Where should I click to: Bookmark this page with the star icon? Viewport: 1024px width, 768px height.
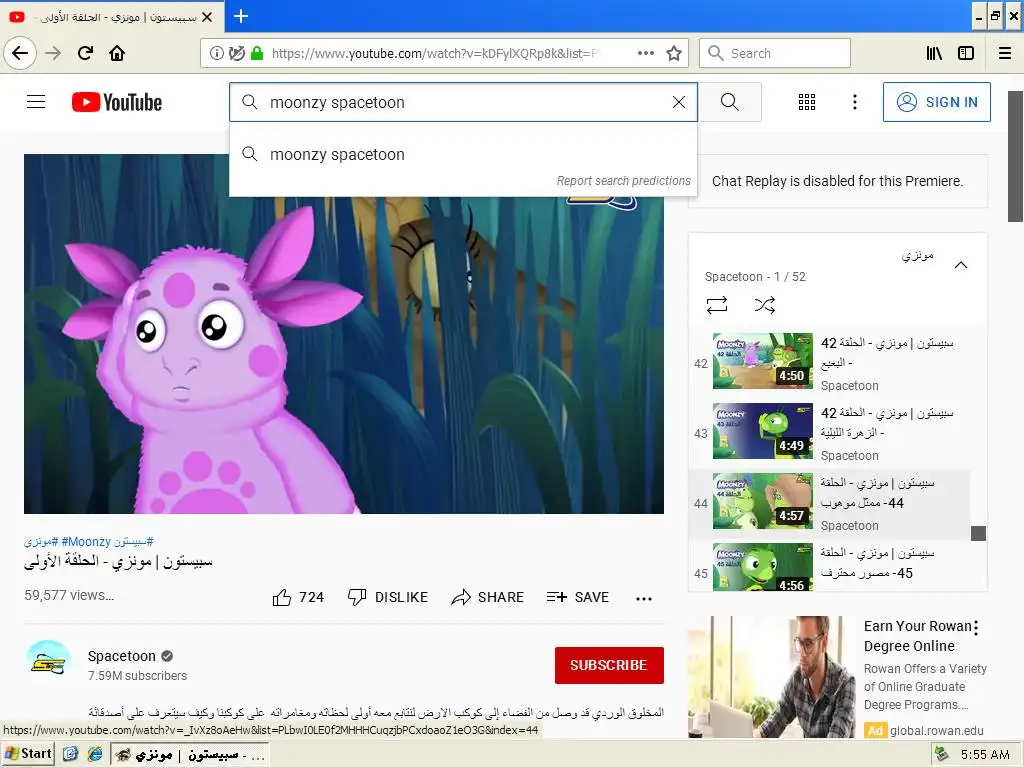[x=674, y=54]
